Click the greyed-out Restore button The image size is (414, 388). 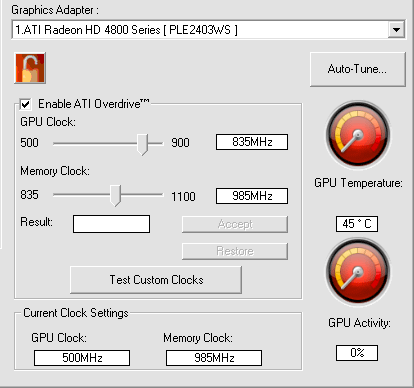tap(235, 251)
